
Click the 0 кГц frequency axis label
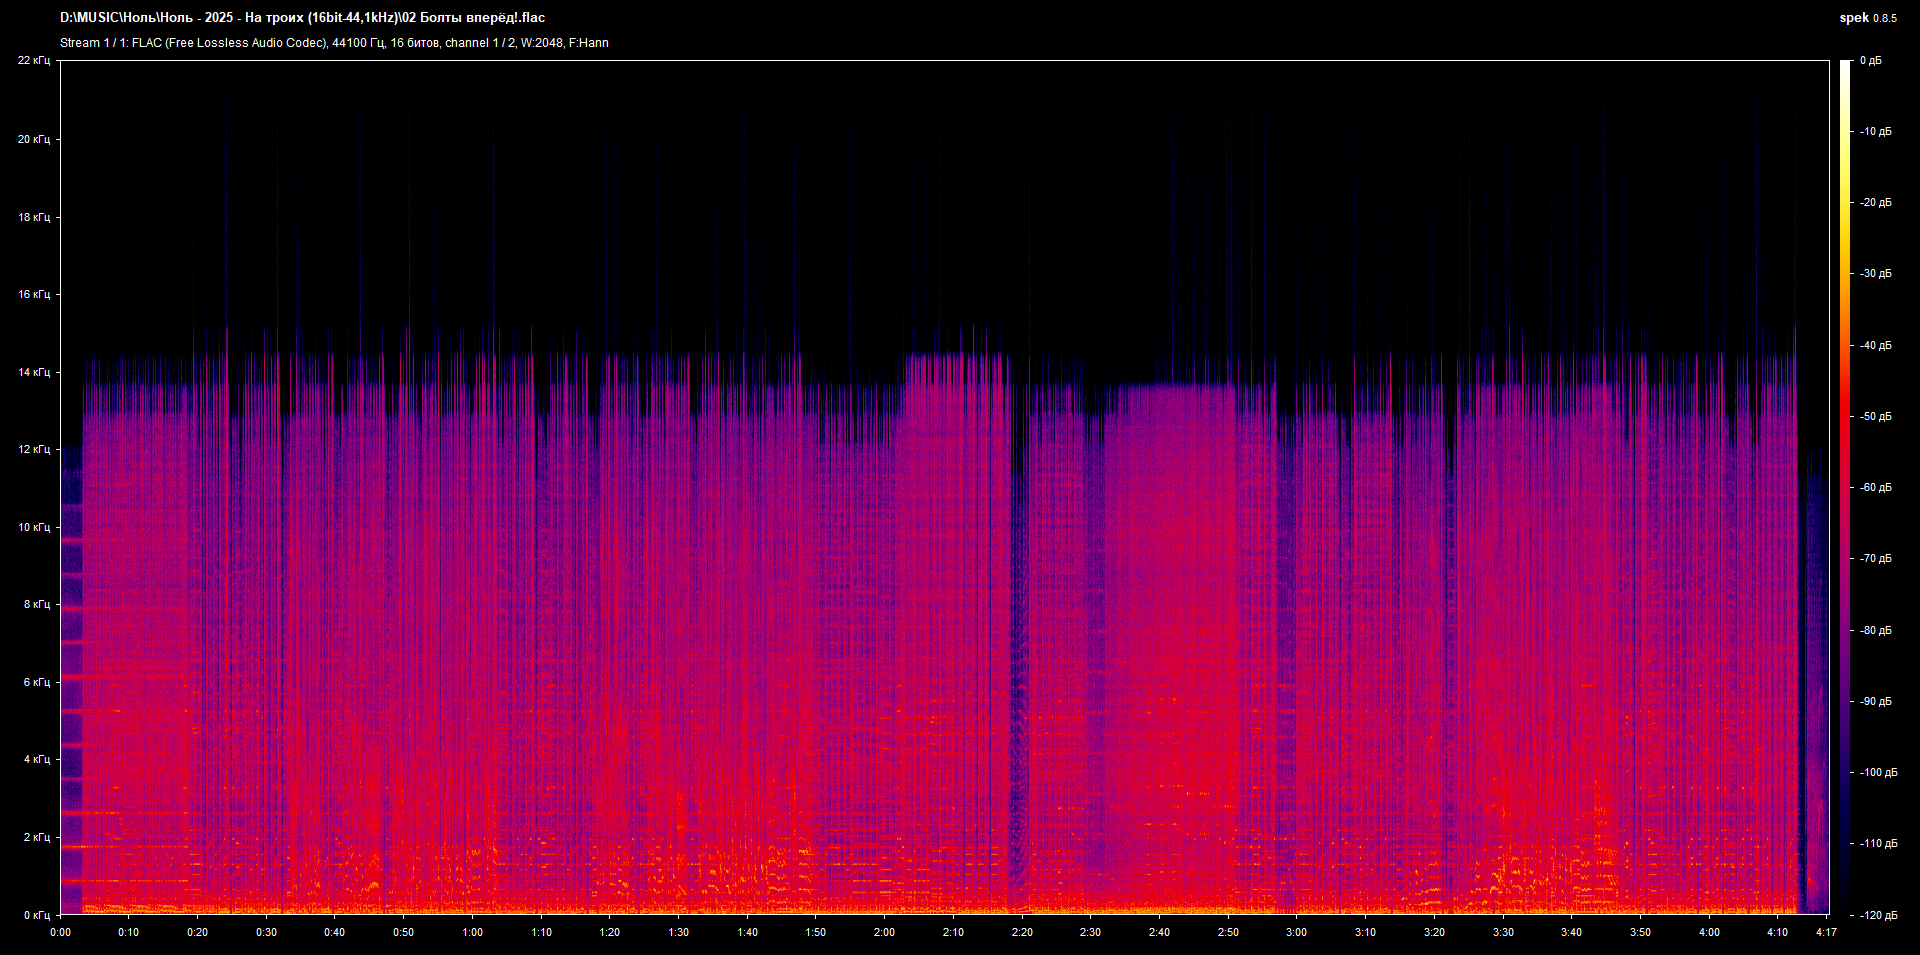(x=36, y=915)
